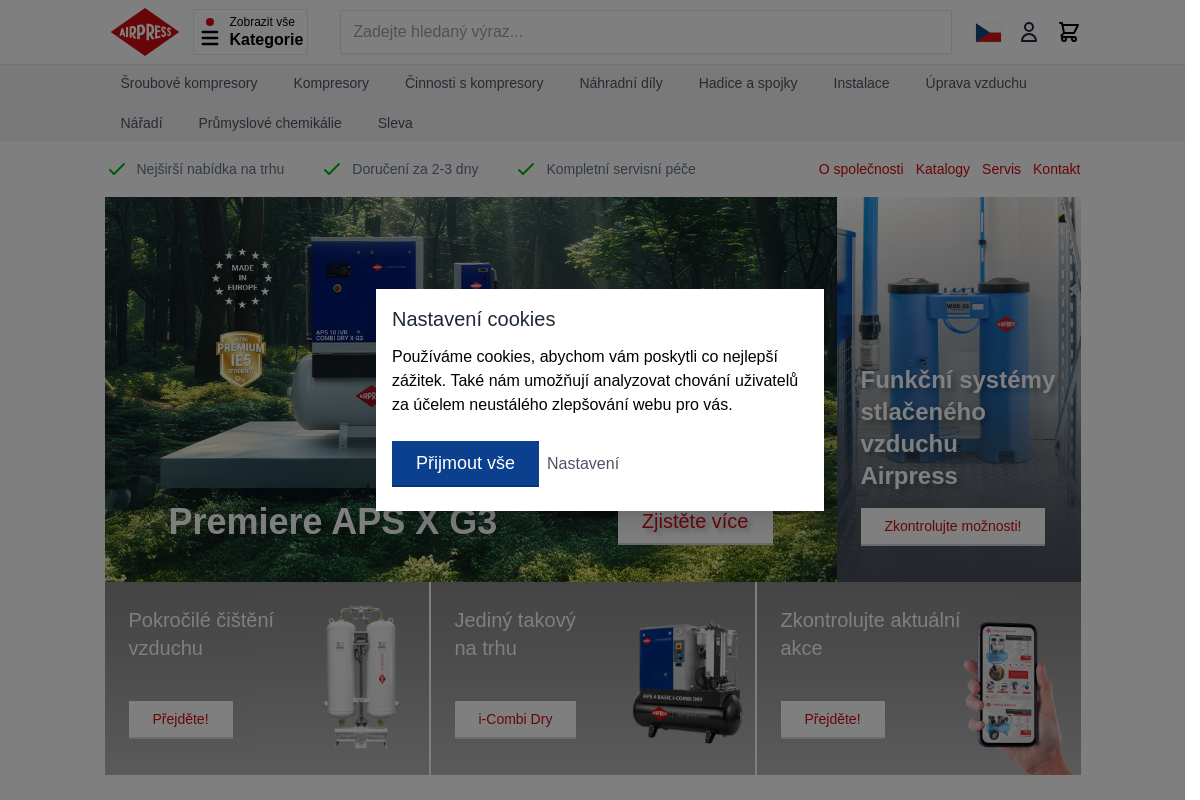Open the shopping cart icon

(1069, 33)
